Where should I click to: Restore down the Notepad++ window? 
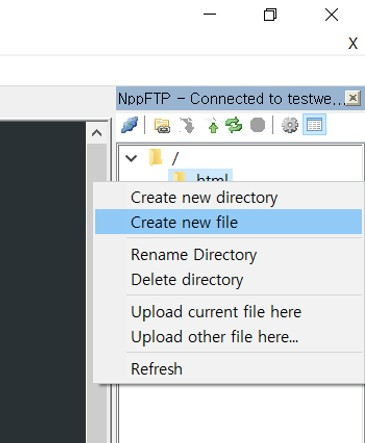point(270,15)
